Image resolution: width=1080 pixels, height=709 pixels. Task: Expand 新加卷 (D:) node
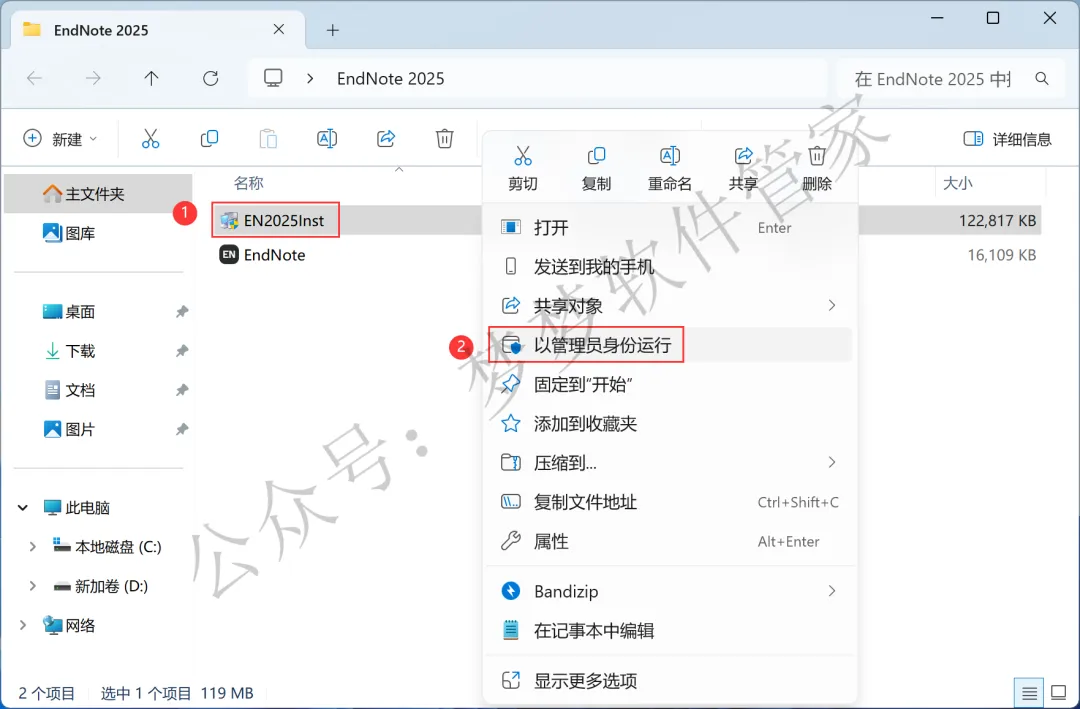32,586
